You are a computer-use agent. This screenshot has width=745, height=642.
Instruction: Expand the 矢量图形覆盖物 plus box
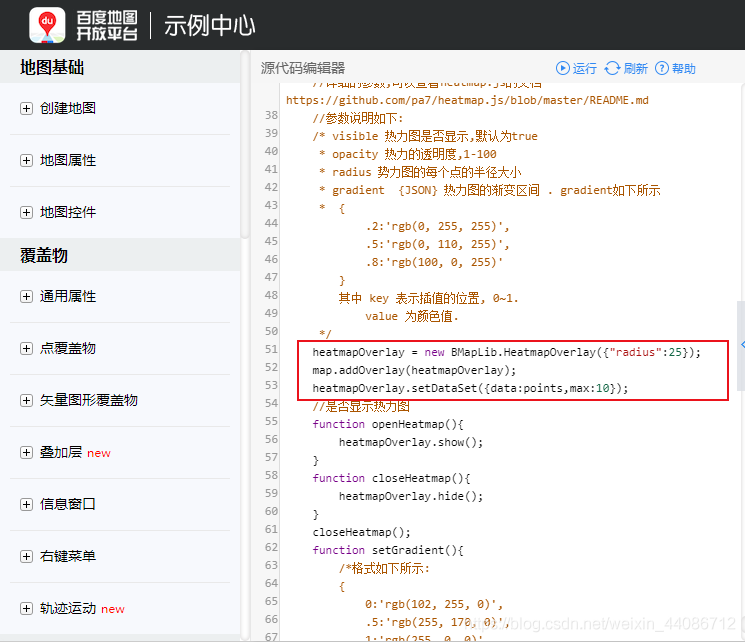coord(26,400)
